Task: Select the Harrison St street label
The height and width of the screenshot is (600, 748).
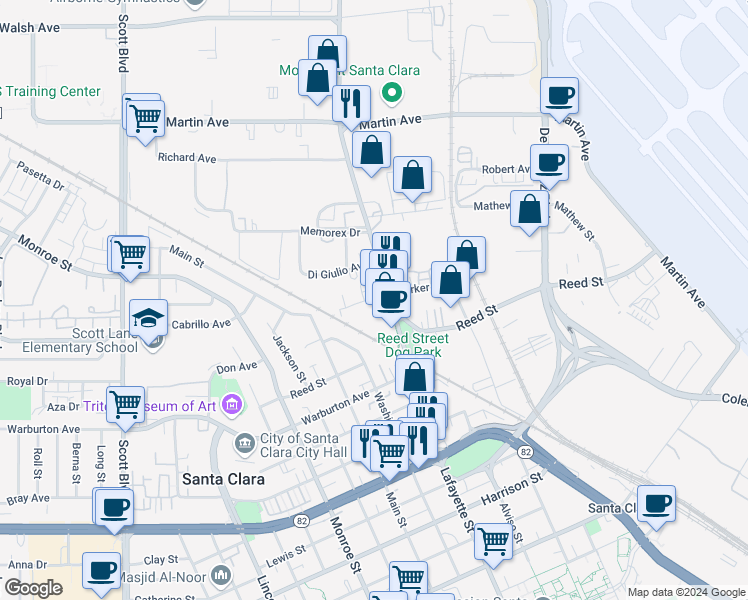Action: 512,488
